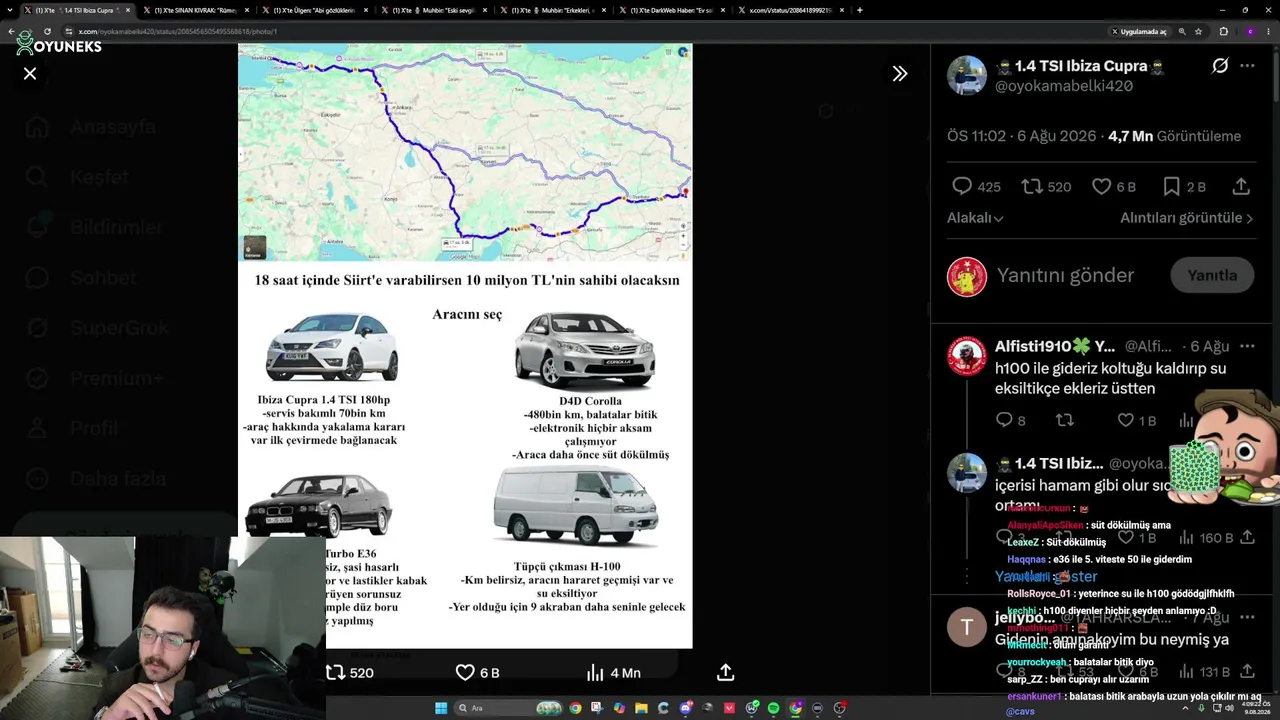Open a new browser tab

[x=860, y=10]
